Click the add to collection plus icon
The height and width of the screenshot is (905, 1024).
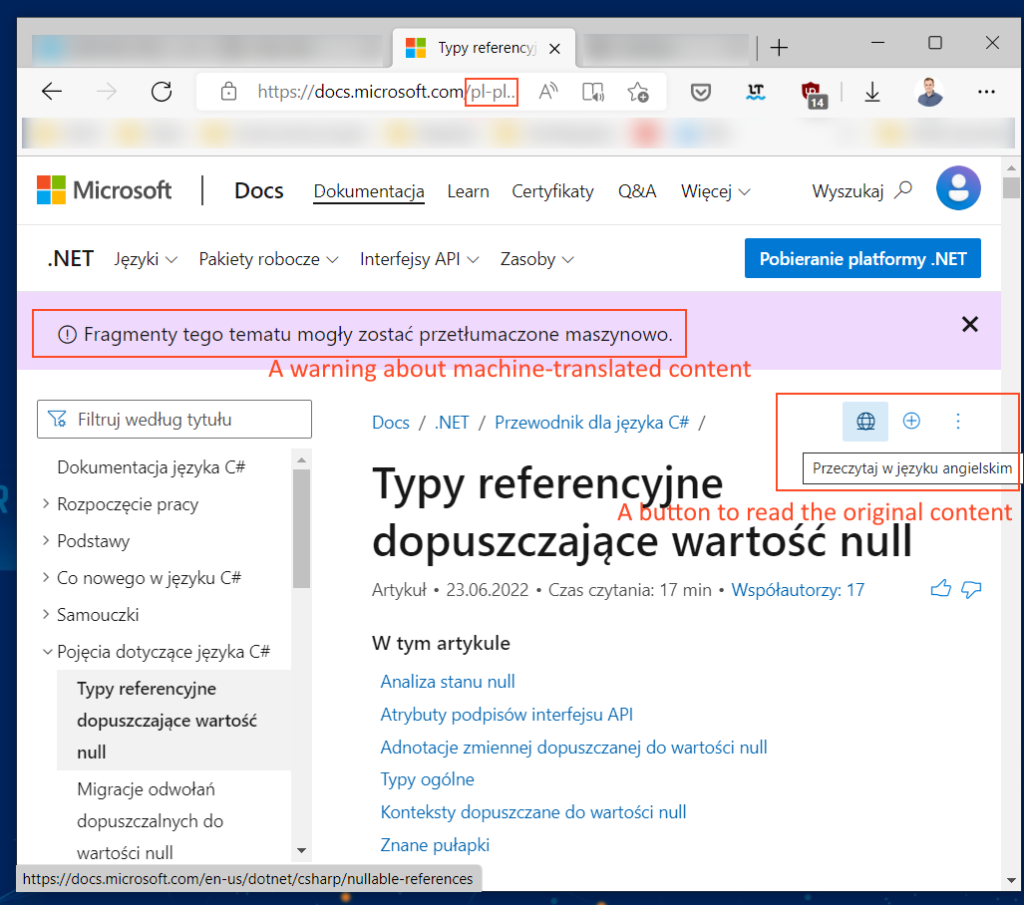911,421
